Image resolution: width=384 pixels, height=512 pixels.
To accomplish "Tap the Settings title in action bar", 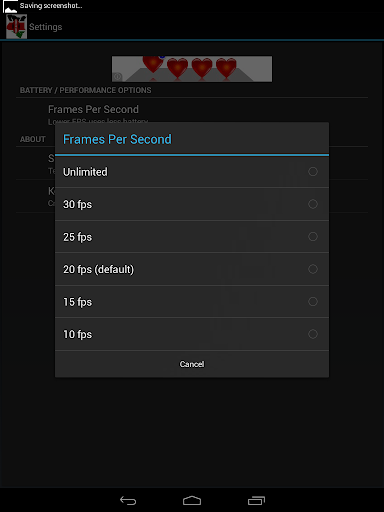I will (x=45, y=27).
